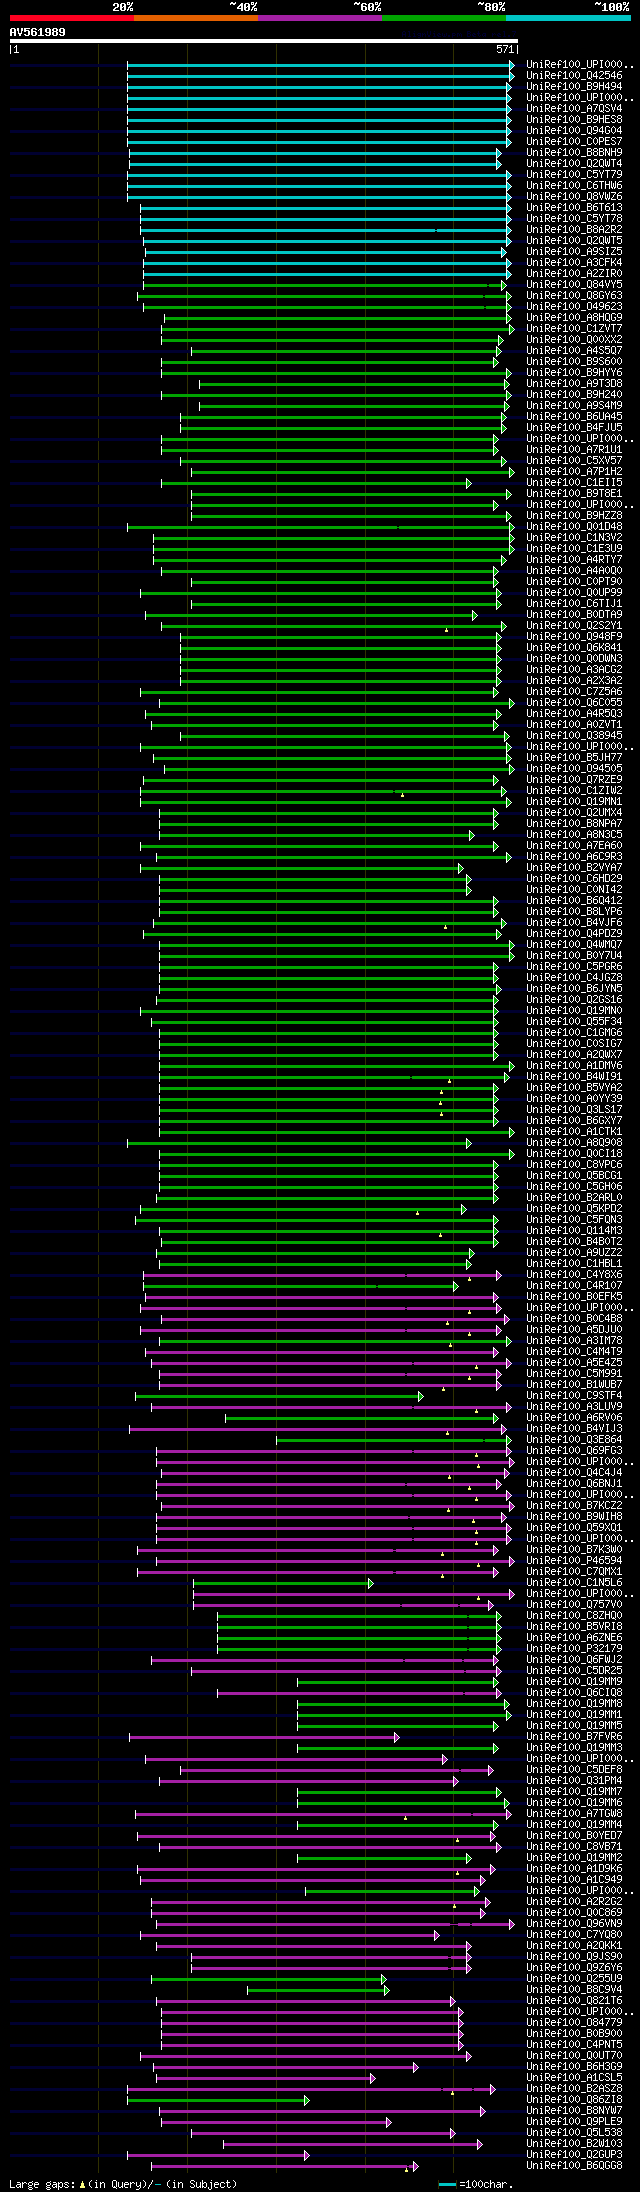This screenshot has width=640, height=2192.
Task: Click the cyan ~100% identity legend segment
Action: pyautogui.click(x=568, y=18)
